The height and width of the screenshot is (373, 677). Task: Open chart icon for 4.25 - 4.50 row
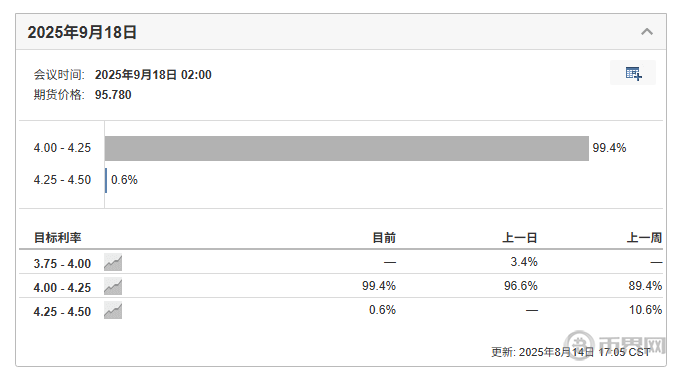[x=113, y=311]
